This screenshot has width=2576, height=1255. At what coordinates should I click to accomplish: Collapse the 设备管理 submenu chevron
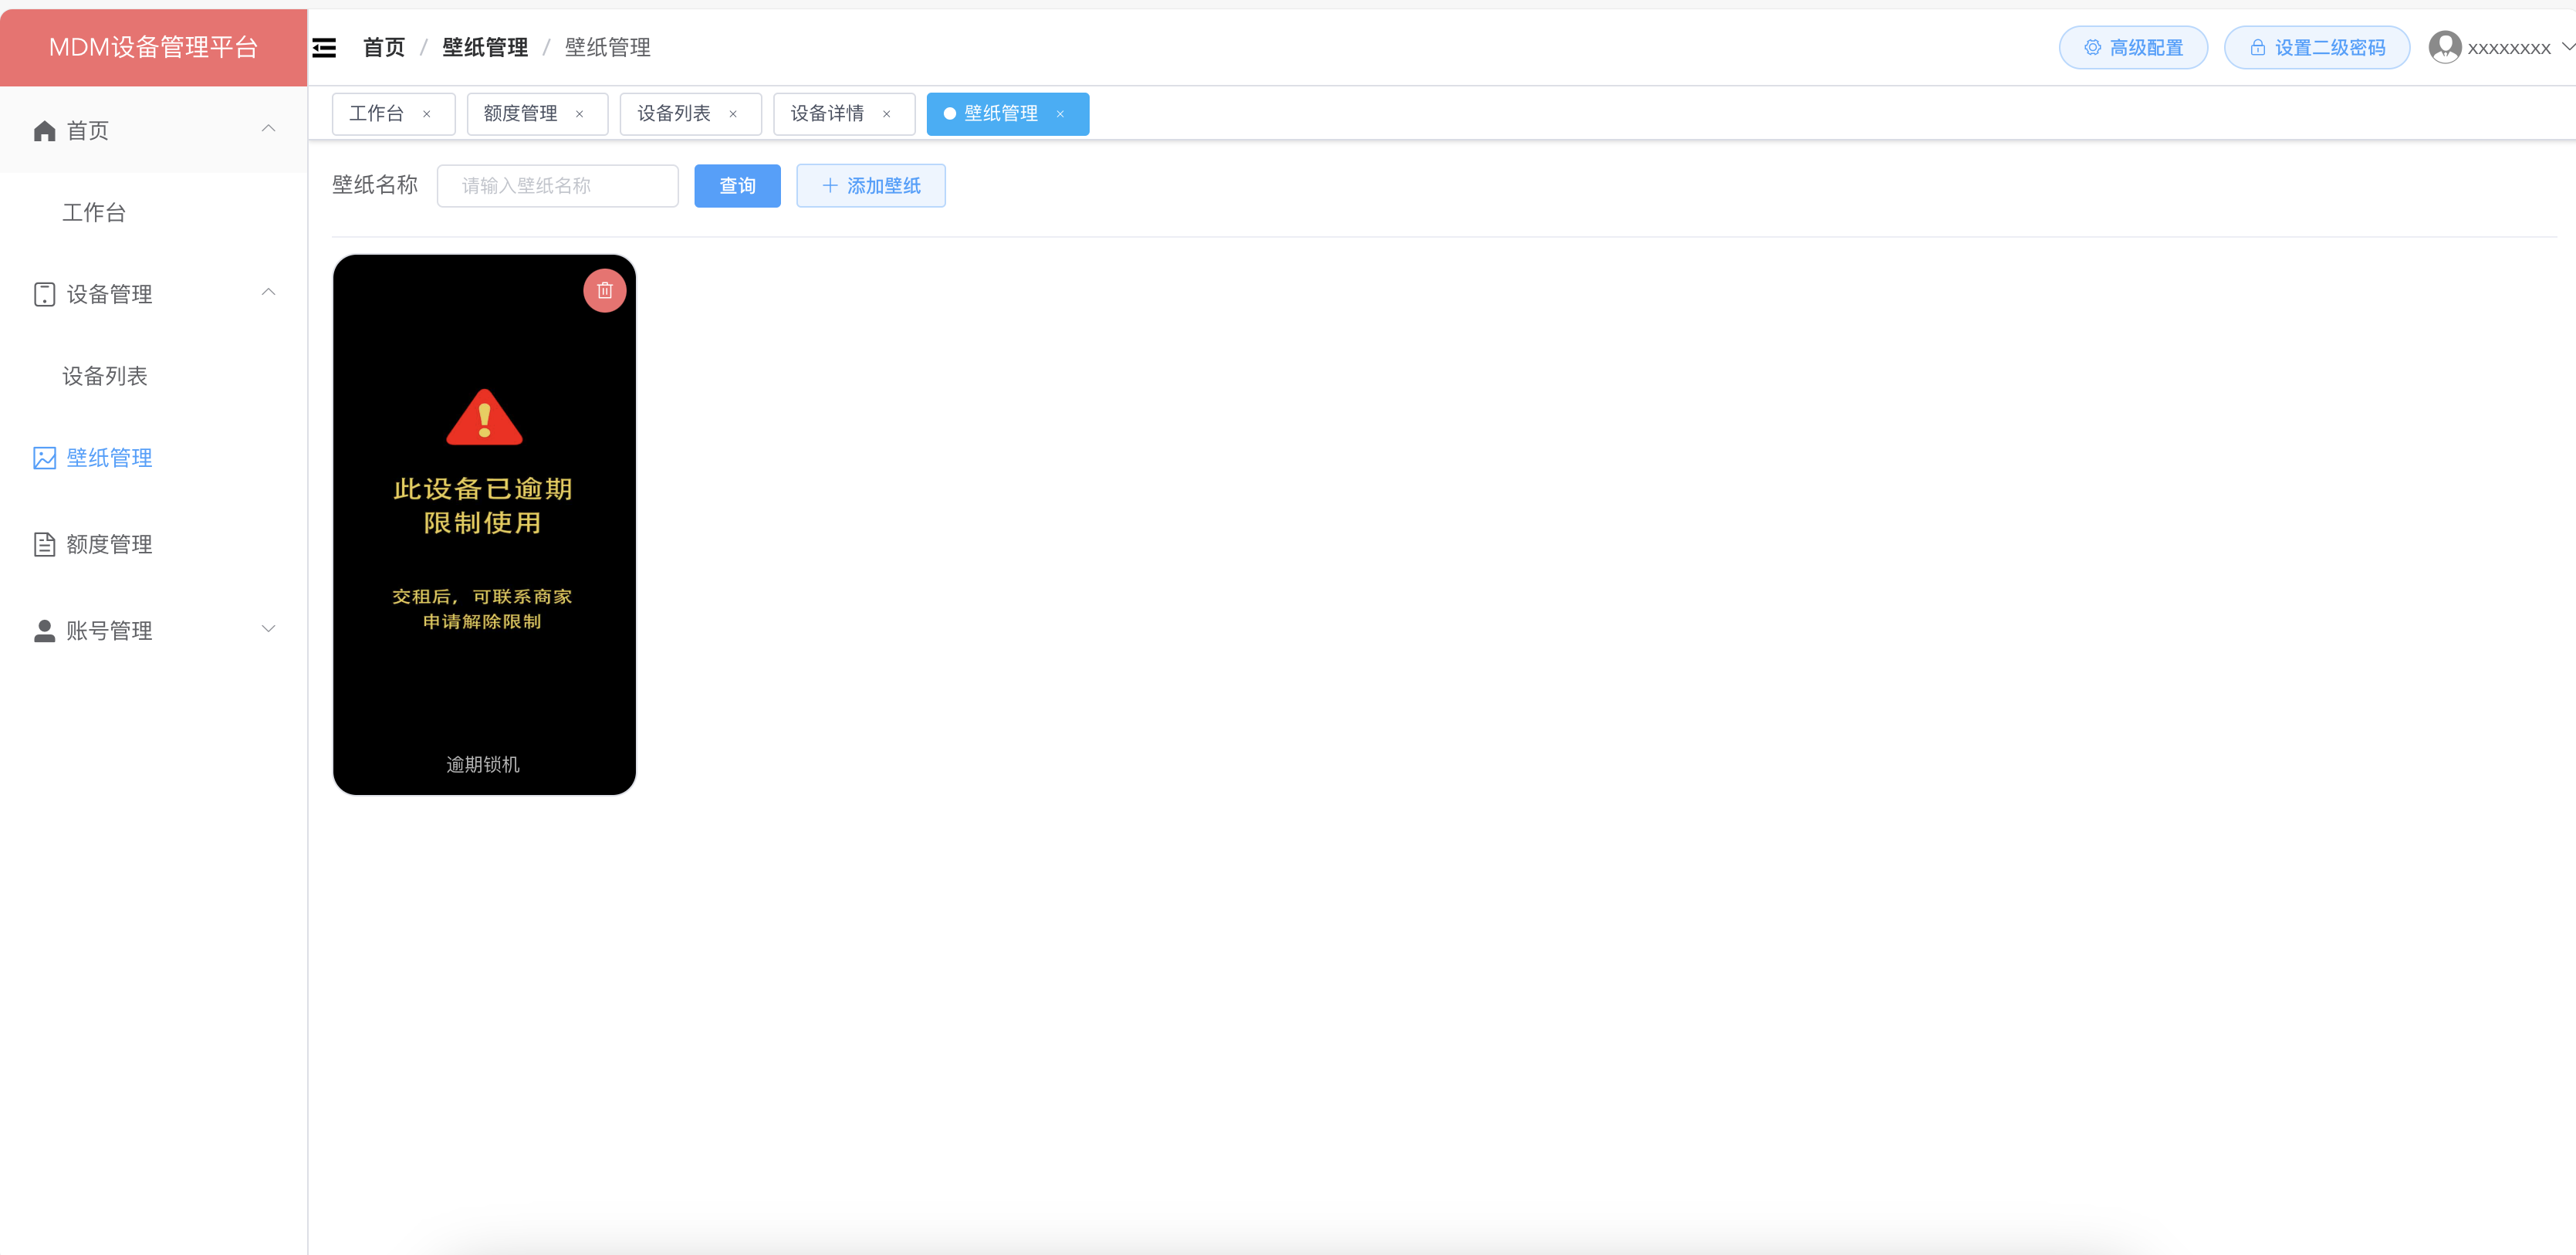coord(268,293)
